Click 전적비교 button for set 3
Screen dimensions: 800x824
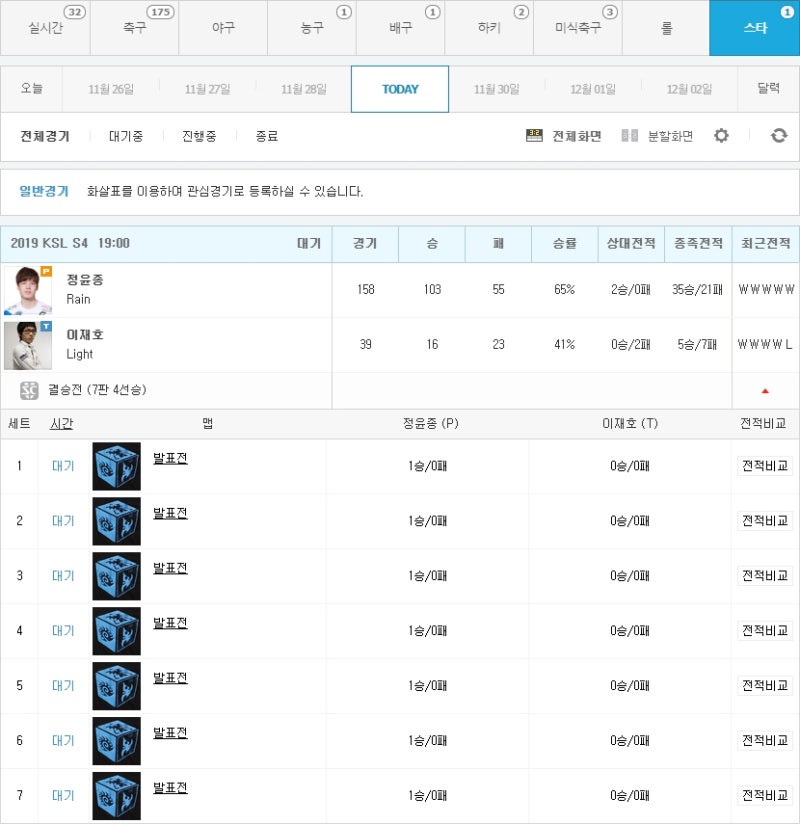pyautogui.click(x=765, y=575)
